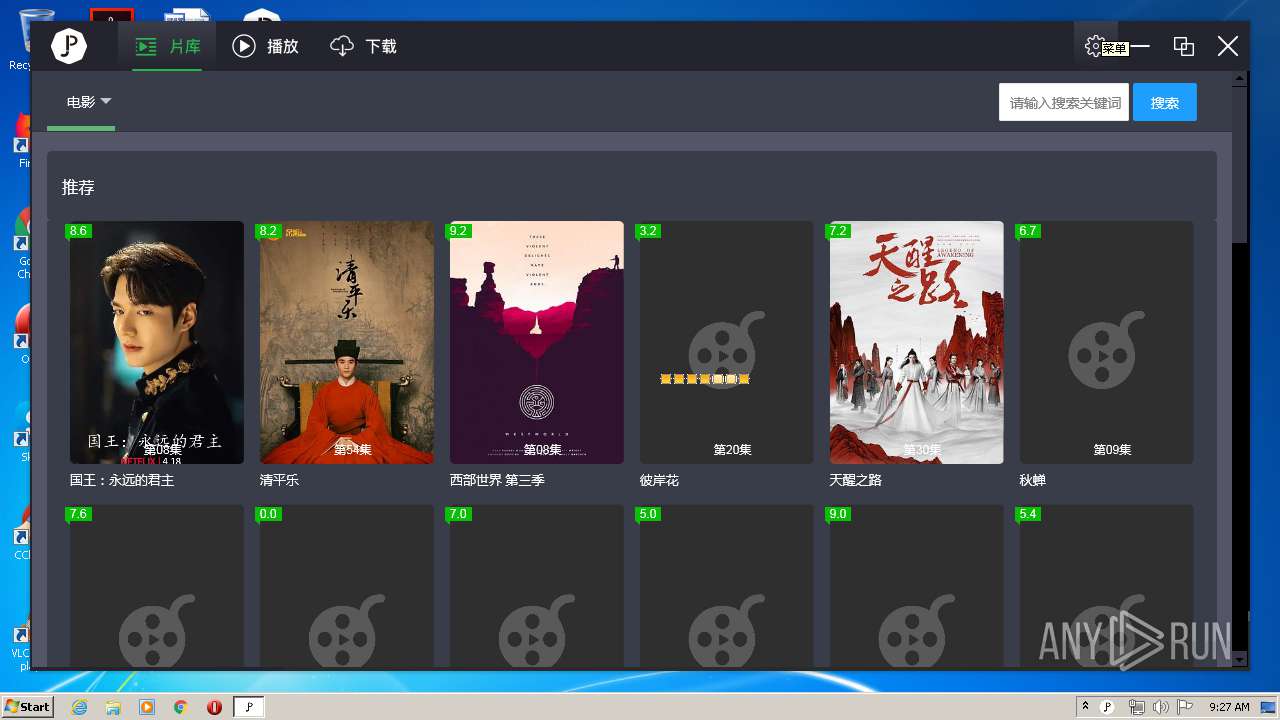The height and width of the screenshot is (720, 1280).
Task: Open the 秋蝉 placeholder thumbnail
Action: (1107, 342)
